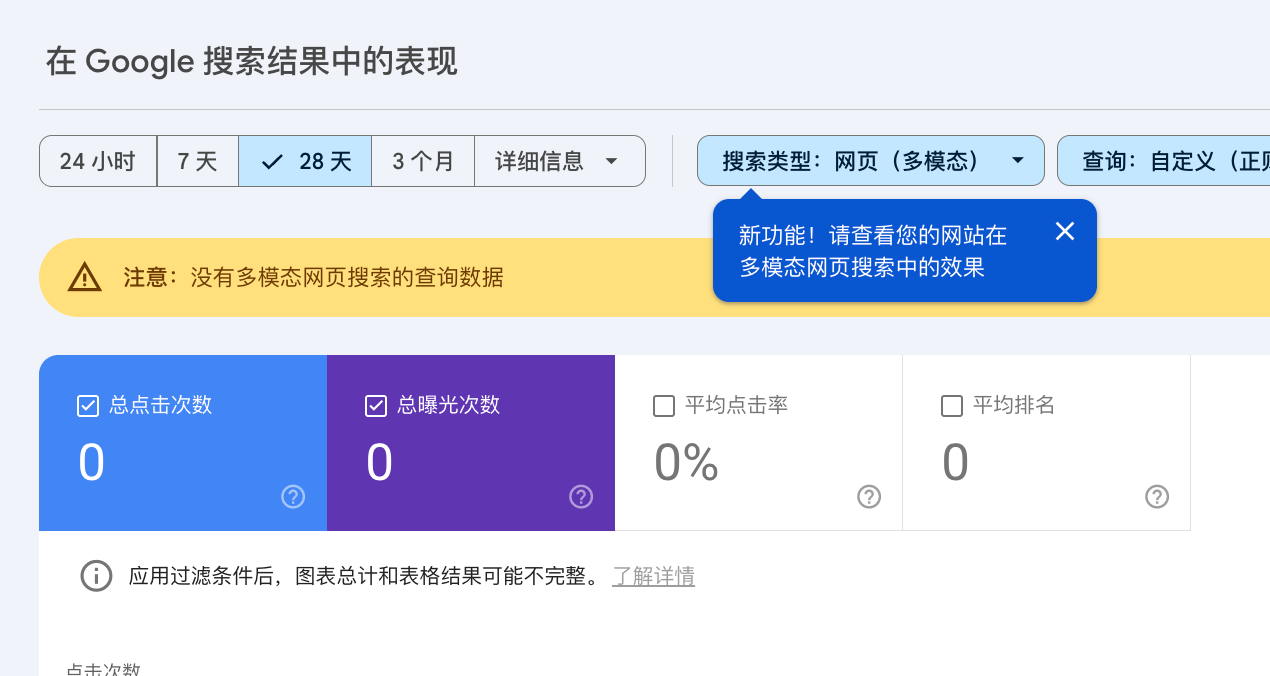
Task: Enable the 平均点击率 checkbox
Action: [664, 406]
